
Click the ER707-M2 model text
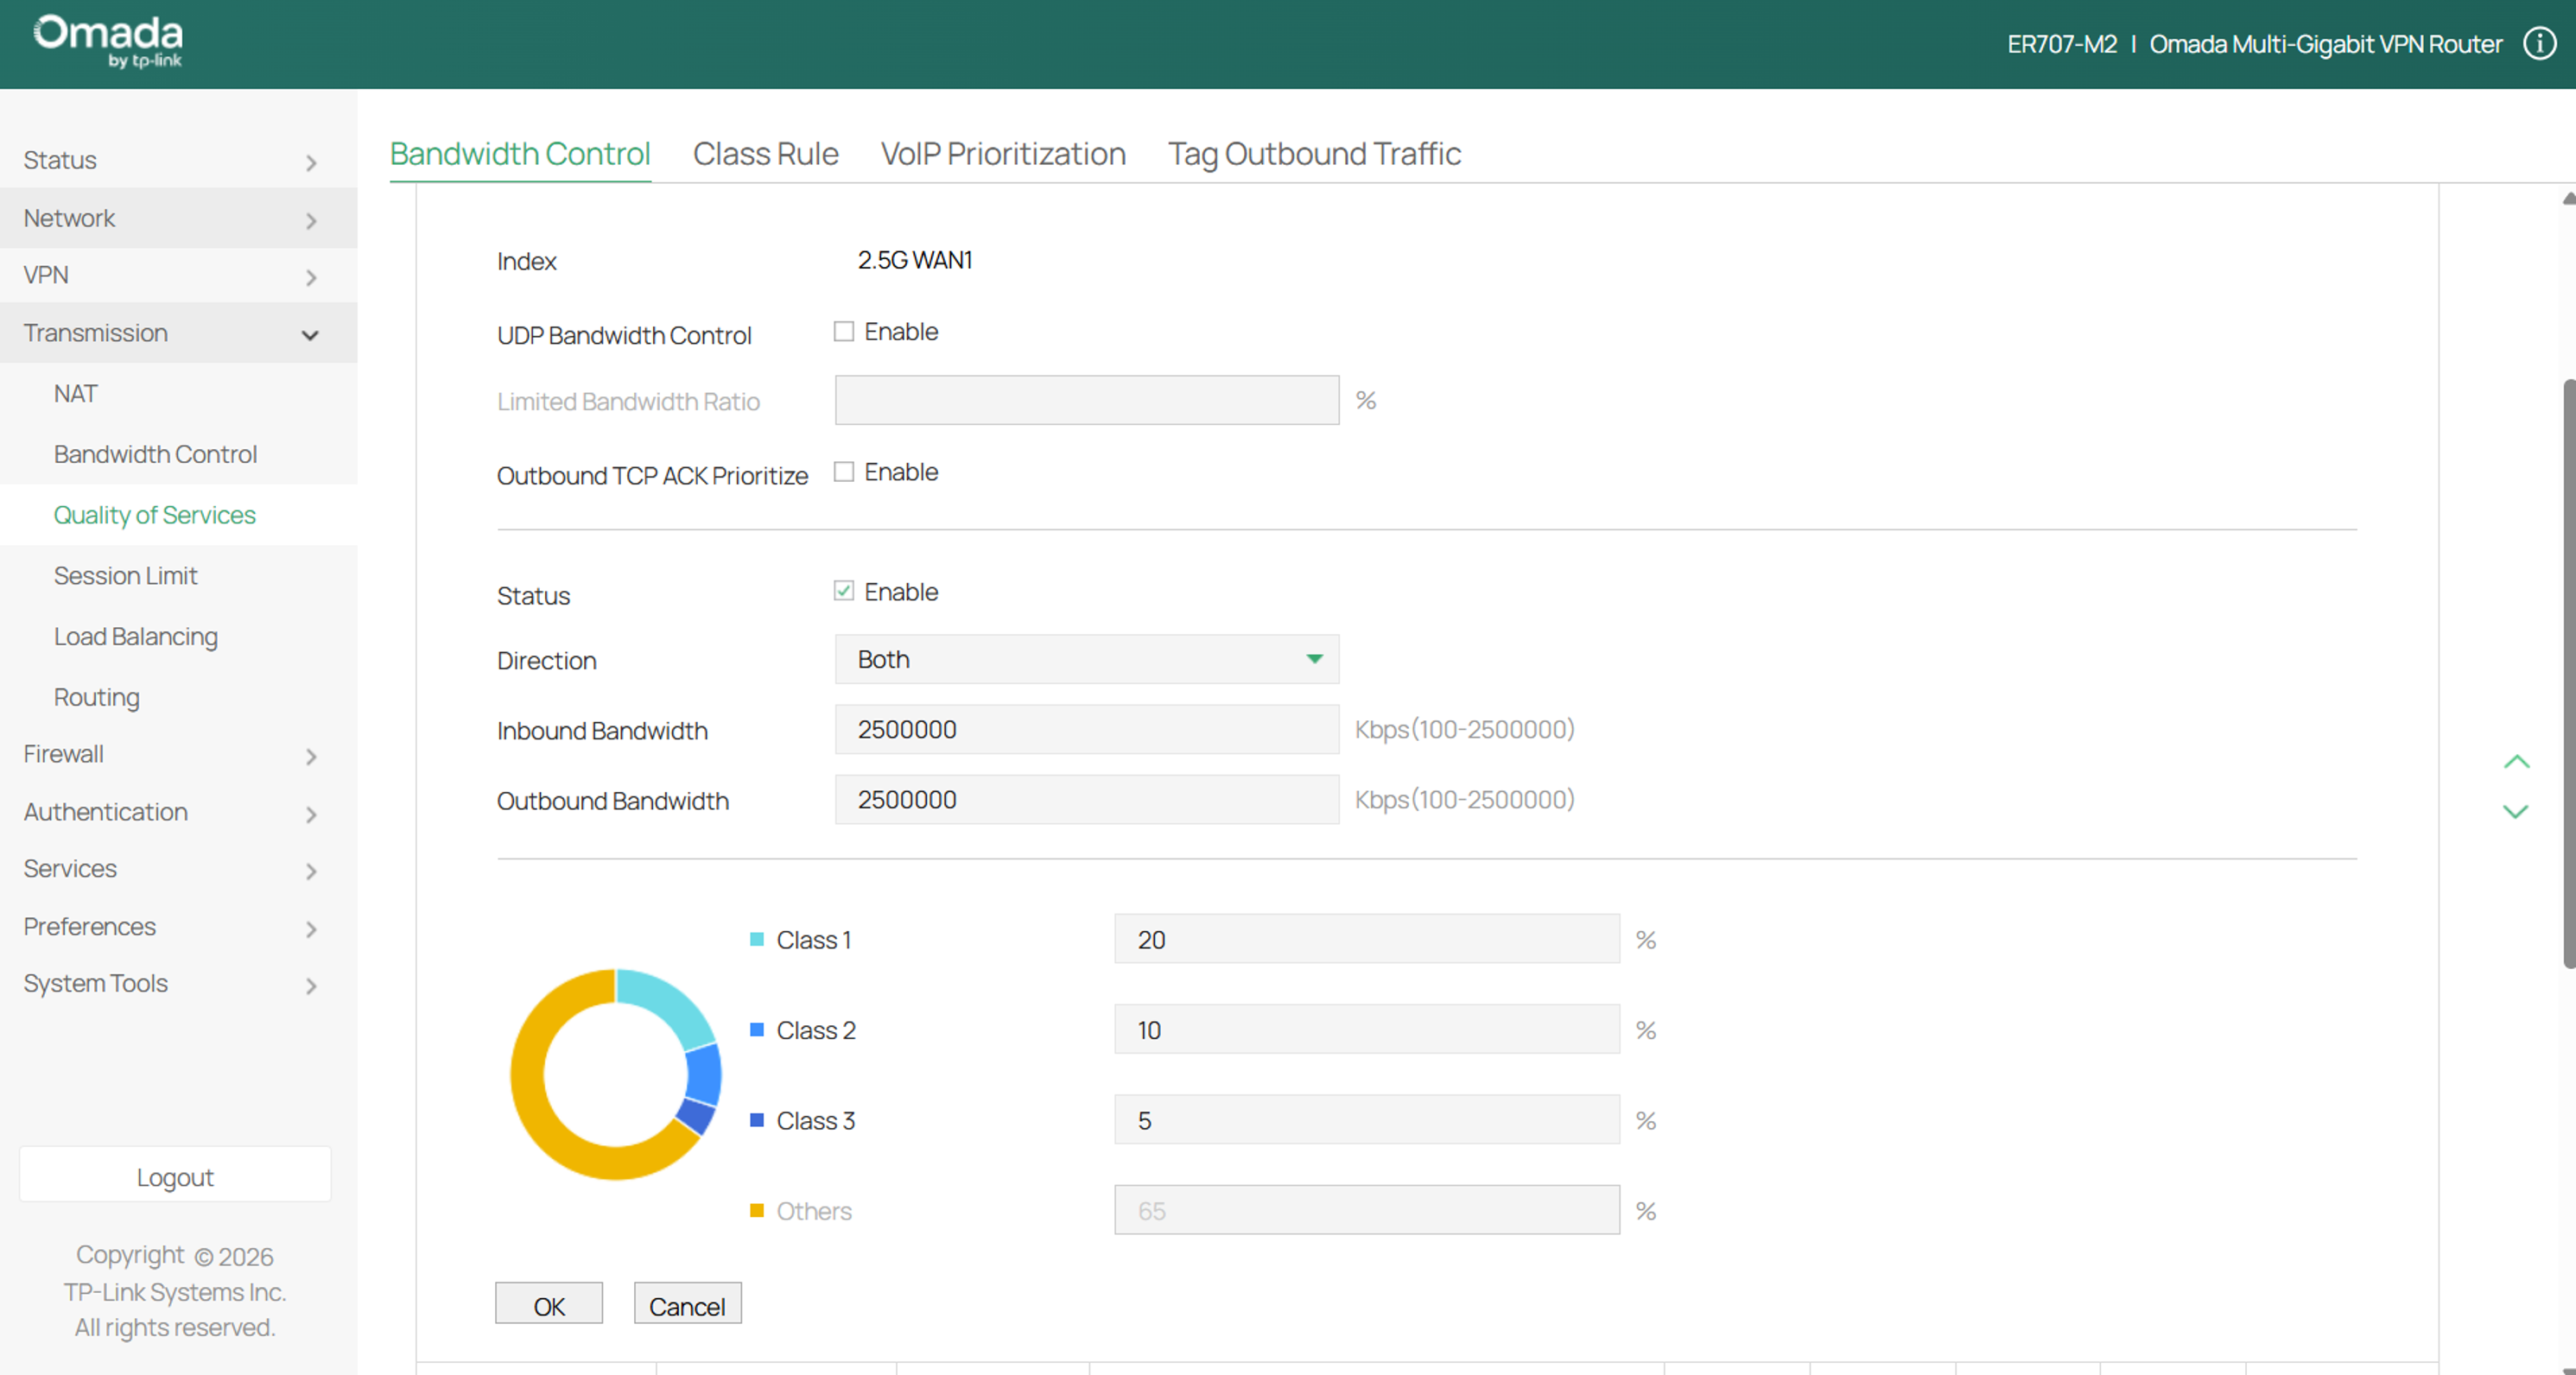coord(2062,44)
